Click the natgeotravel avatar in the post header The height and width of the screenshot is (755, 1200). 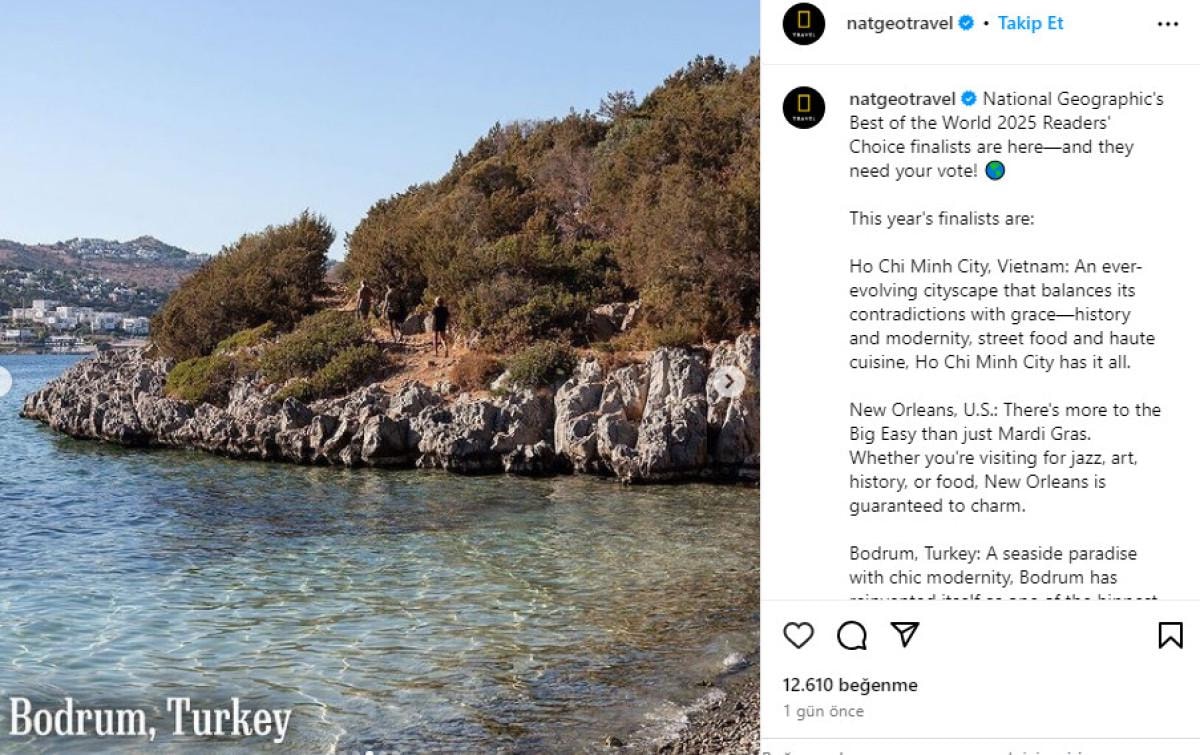coord(804,24)
